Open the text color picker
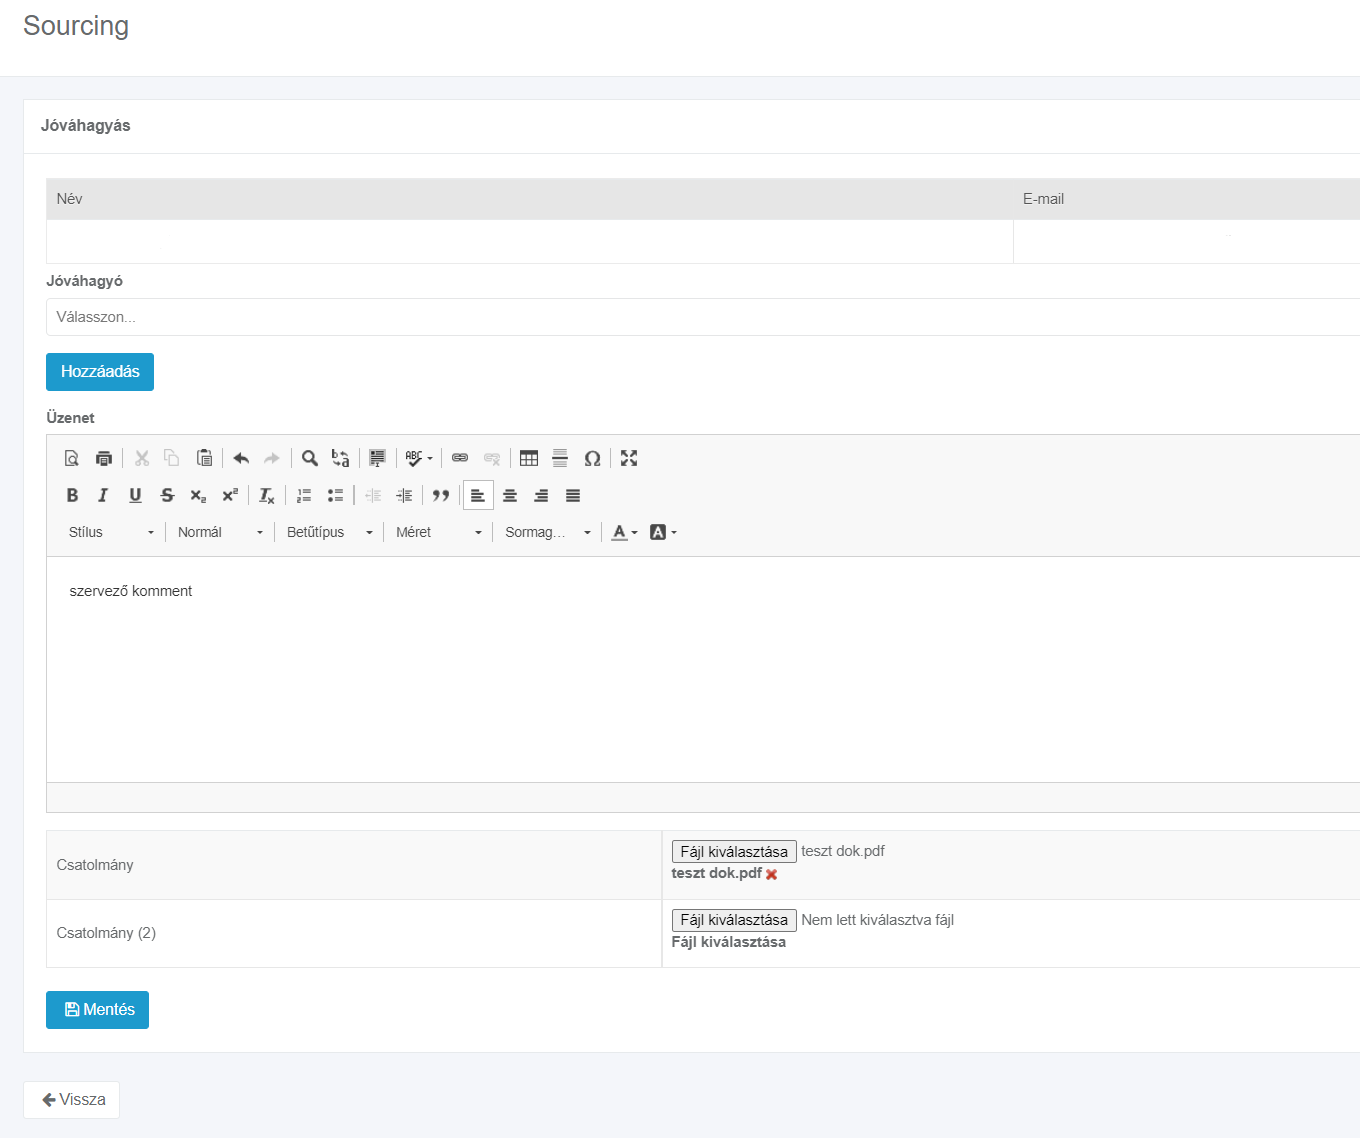The width and height of the screenshot is (1360, 1138). tap(624, 532)
